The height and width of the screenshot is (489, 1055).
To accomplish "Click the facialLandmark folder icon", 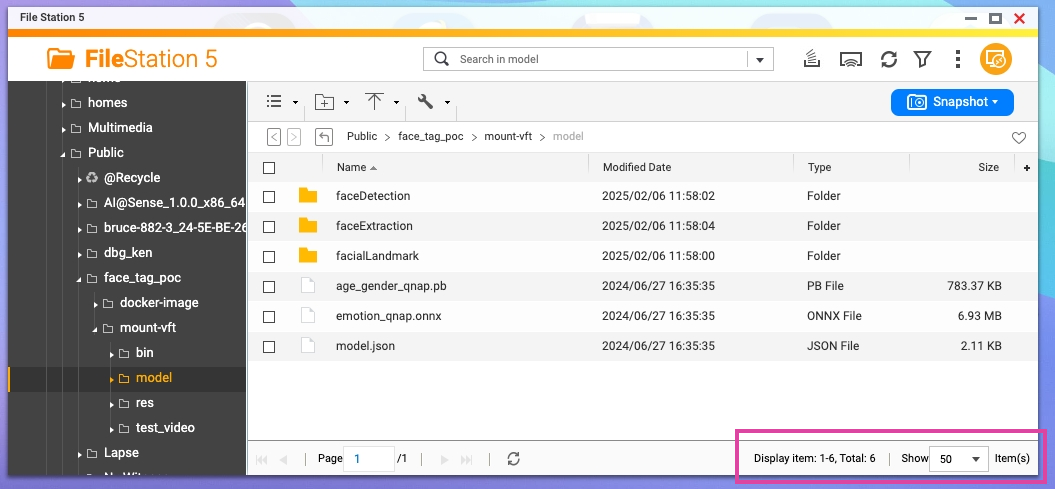I will click(307, 256).
